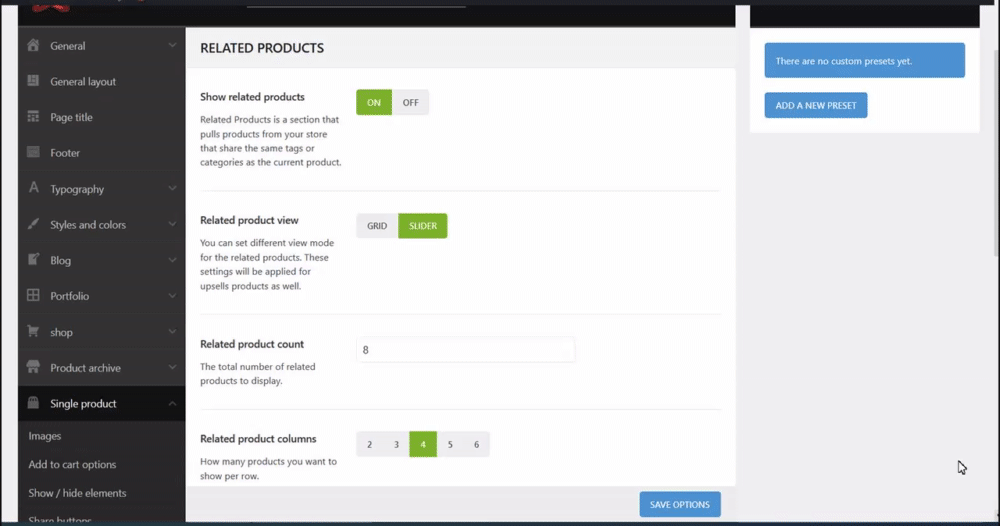1000x526 pixels.
Task: Click the Show related products label
Action: (253, 97)
